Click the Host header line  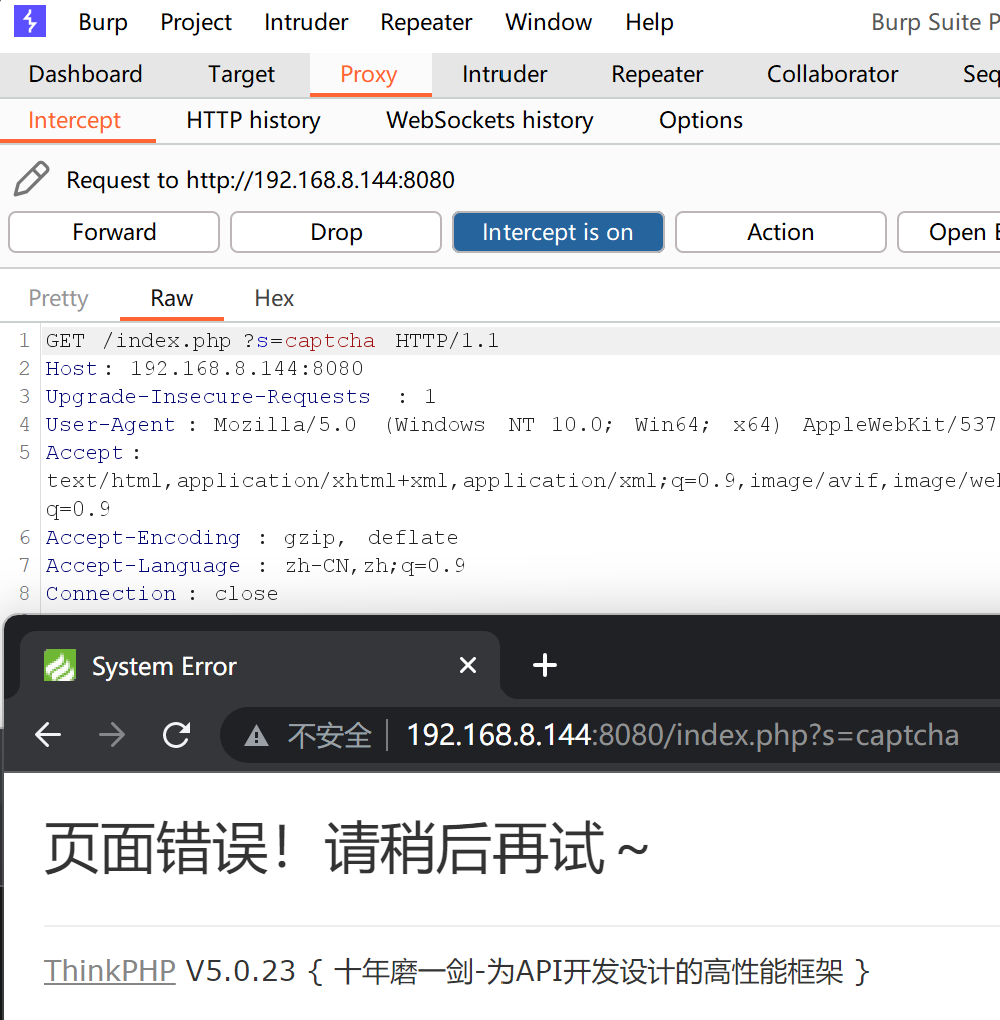click(x=204, y=369)
